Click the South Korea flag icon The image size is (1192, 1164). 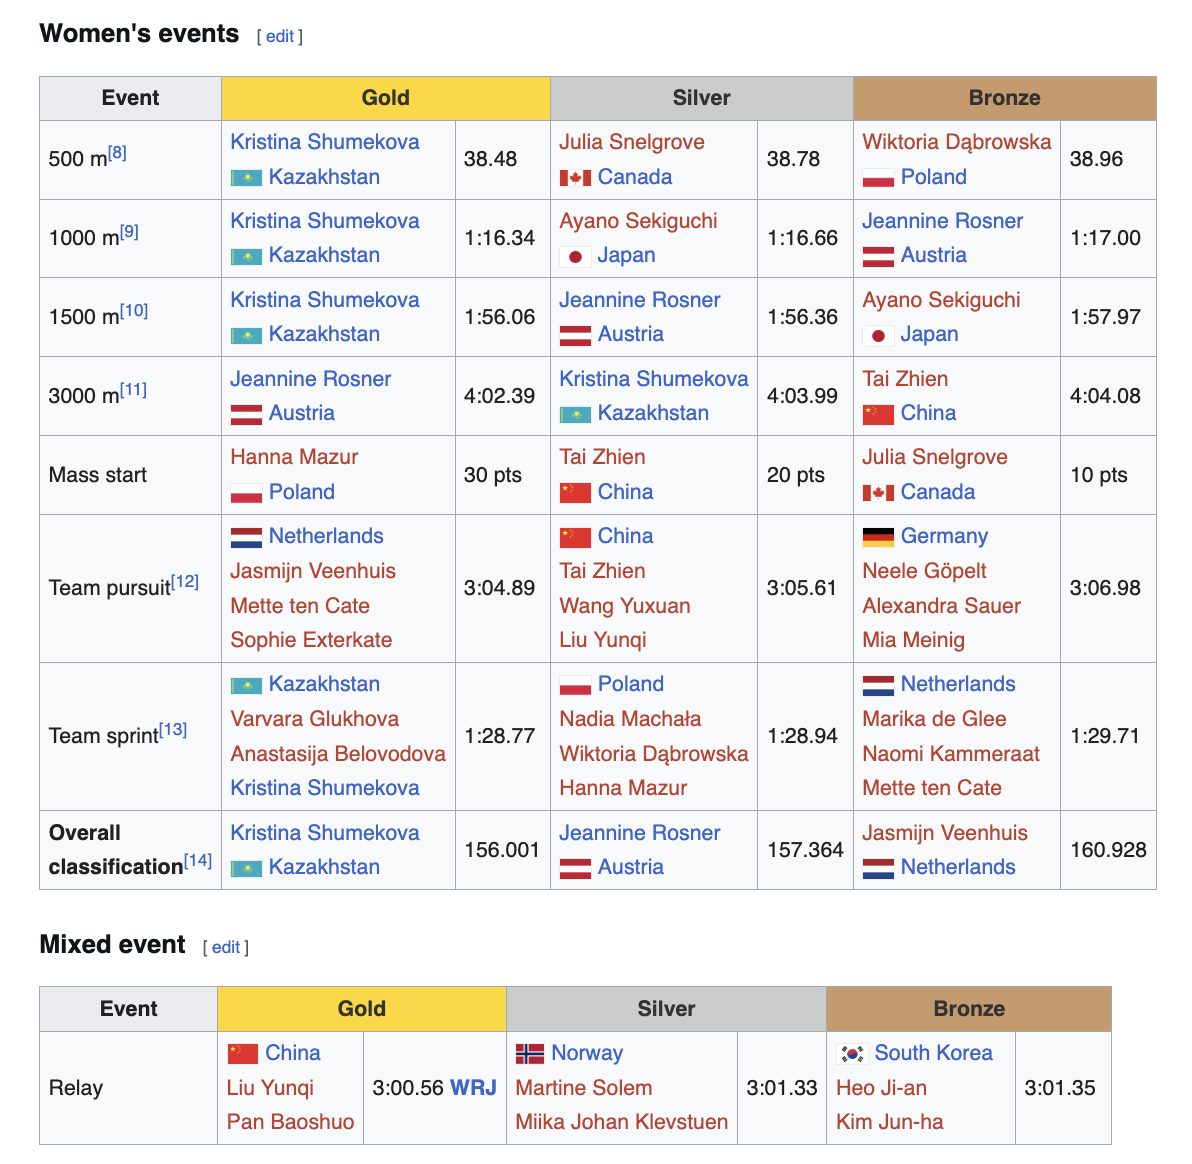(x=851, y=1054)
